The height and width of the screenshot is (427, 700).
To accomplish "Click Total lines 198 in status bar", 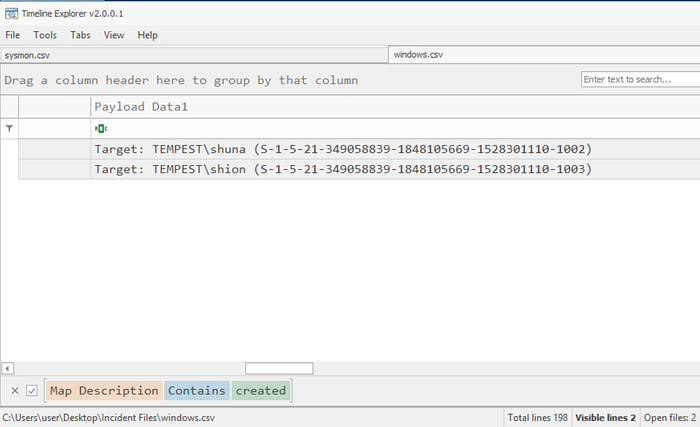I will click(538, 418).
